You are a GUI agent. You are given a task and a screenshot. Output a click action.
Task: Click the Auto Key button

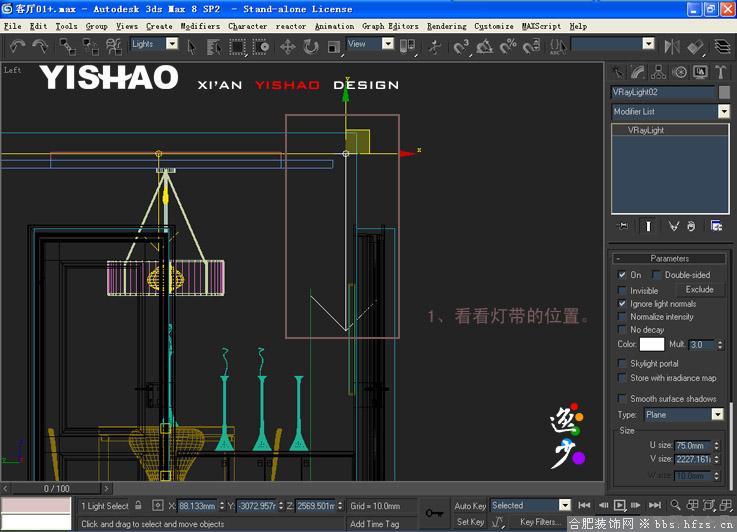(470, 506)
